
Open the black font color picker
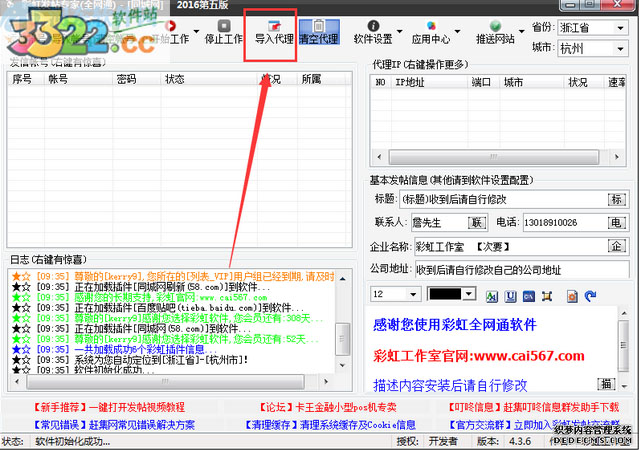point(452,295)
